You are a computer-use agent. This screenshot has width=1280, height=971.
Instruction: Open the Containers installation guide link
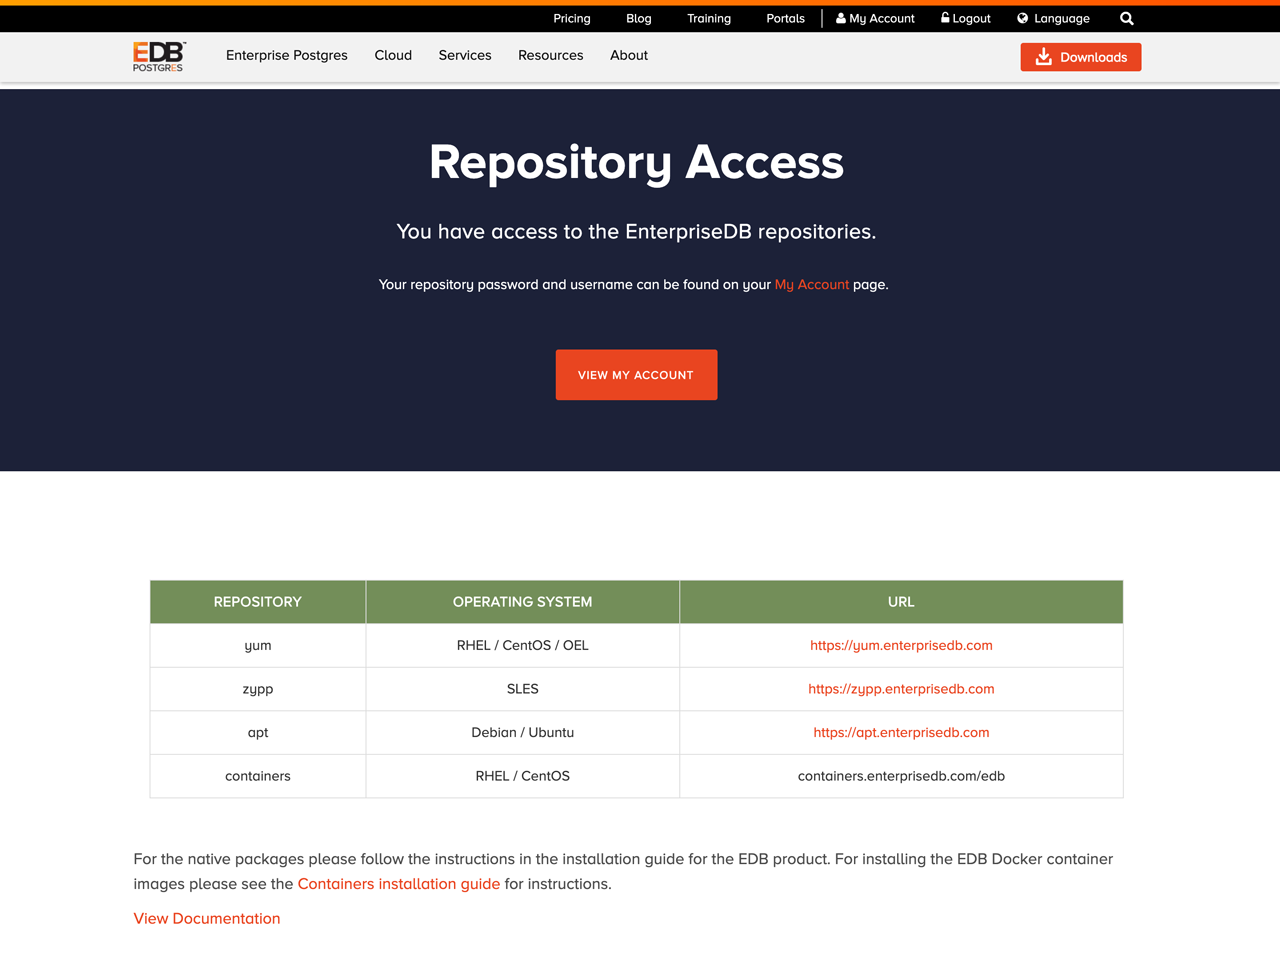(x=399, y=884)
